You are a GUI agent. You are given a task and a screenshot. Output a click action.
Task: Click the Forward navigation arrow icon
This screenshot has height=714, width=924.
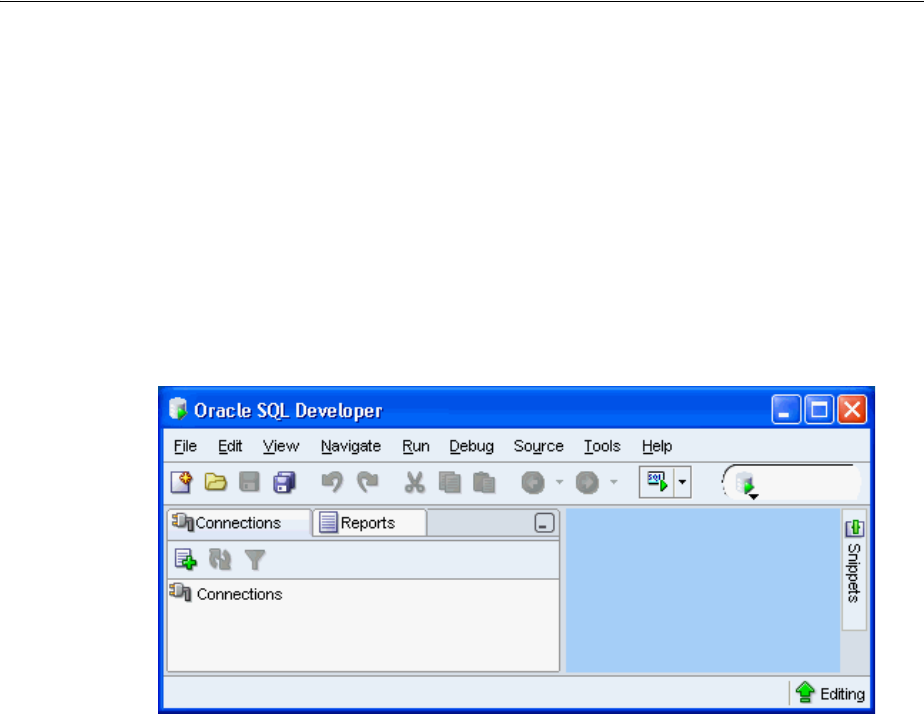click(x=587, y=482)
